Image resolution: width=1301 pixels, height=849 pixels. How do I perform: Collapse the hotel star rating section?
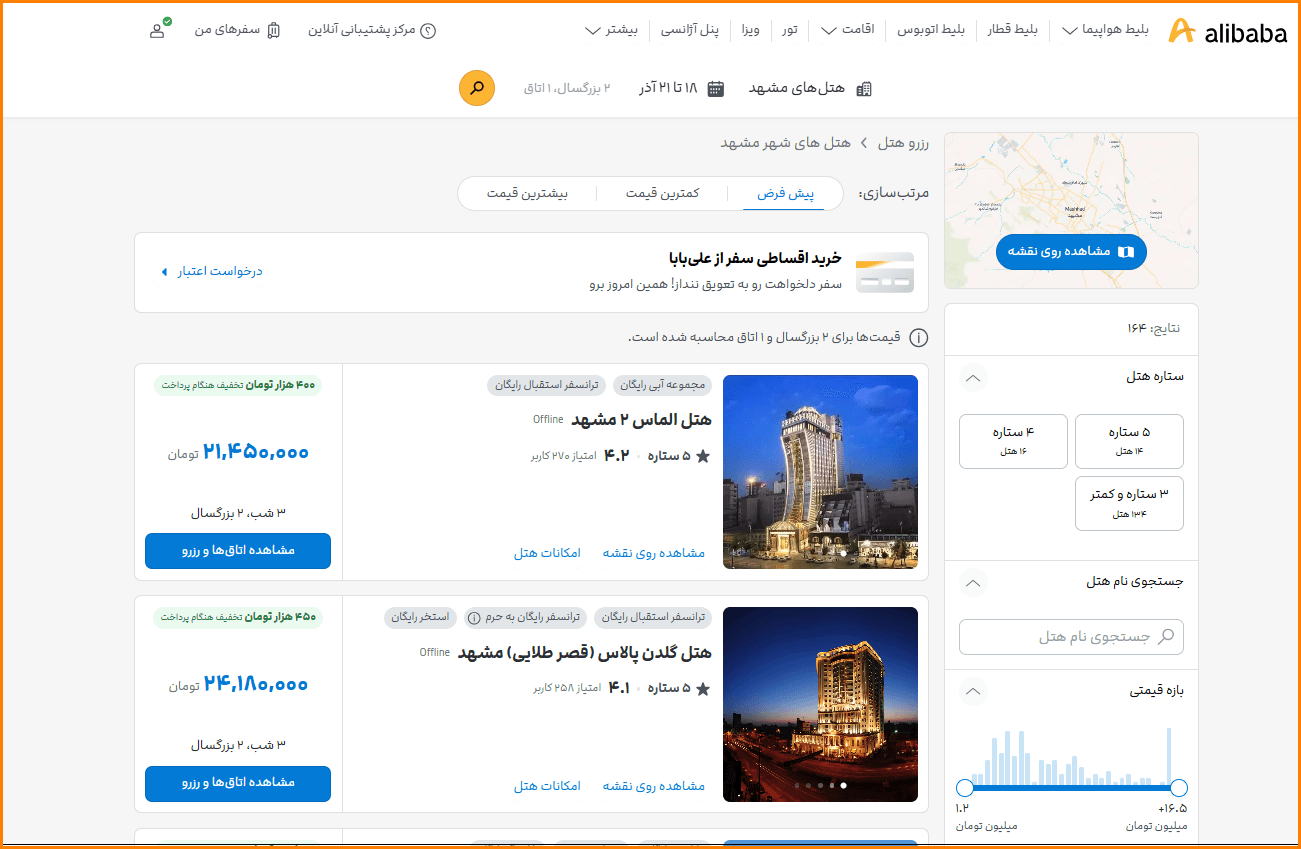pyautogui.click(x=973, y=378)
